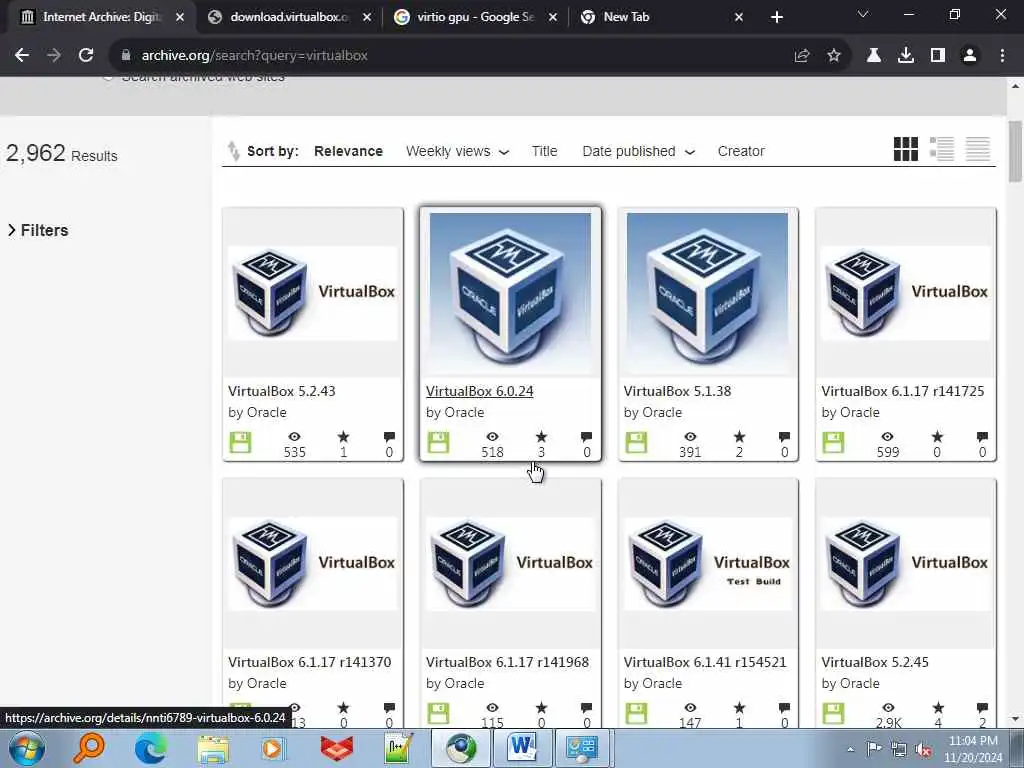The height and width of the screenshot is (768, 1024).
Task: Click the favorites star on VirtualBox 6.1.17 r141725
Action: click(937, 436)
